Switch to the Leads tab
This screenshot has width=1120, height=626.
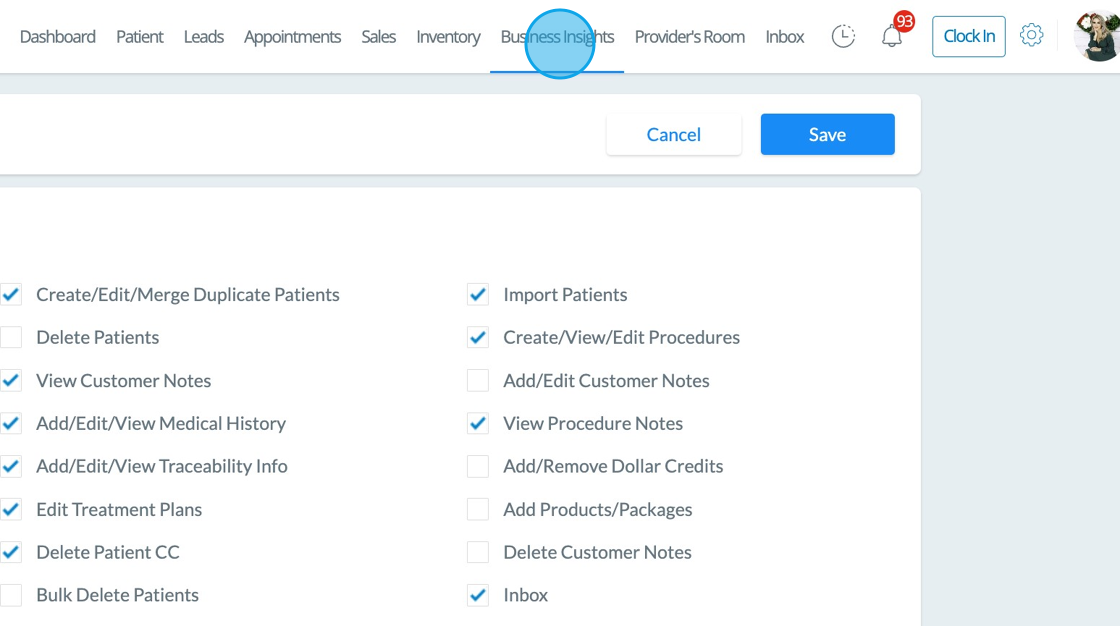tap(204, 37)
